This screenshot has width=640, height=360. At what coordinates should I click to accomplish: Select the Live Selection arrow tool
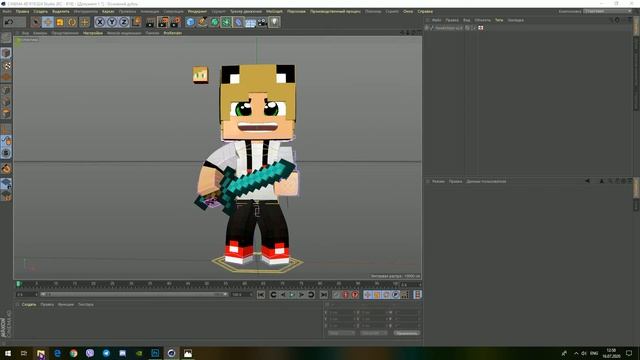[x=36, y=22]
